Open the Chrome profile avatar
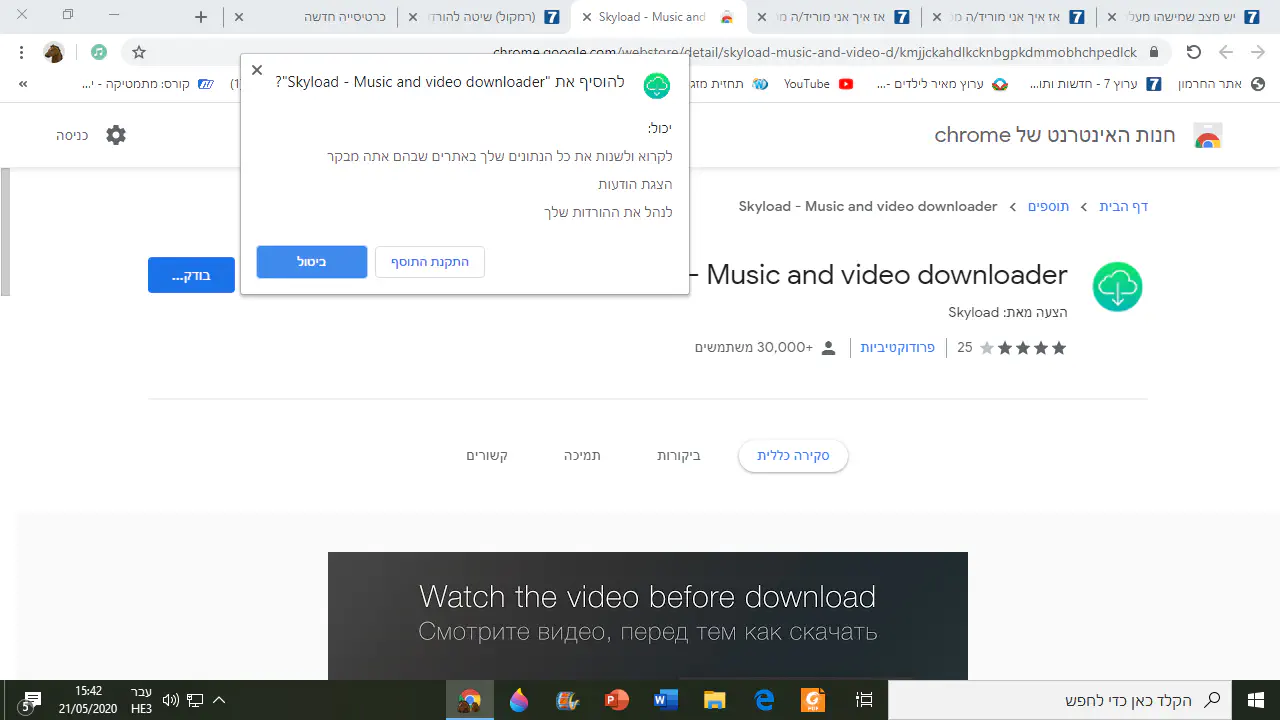Screen dimensions: 1280x720 coord(54,52)
